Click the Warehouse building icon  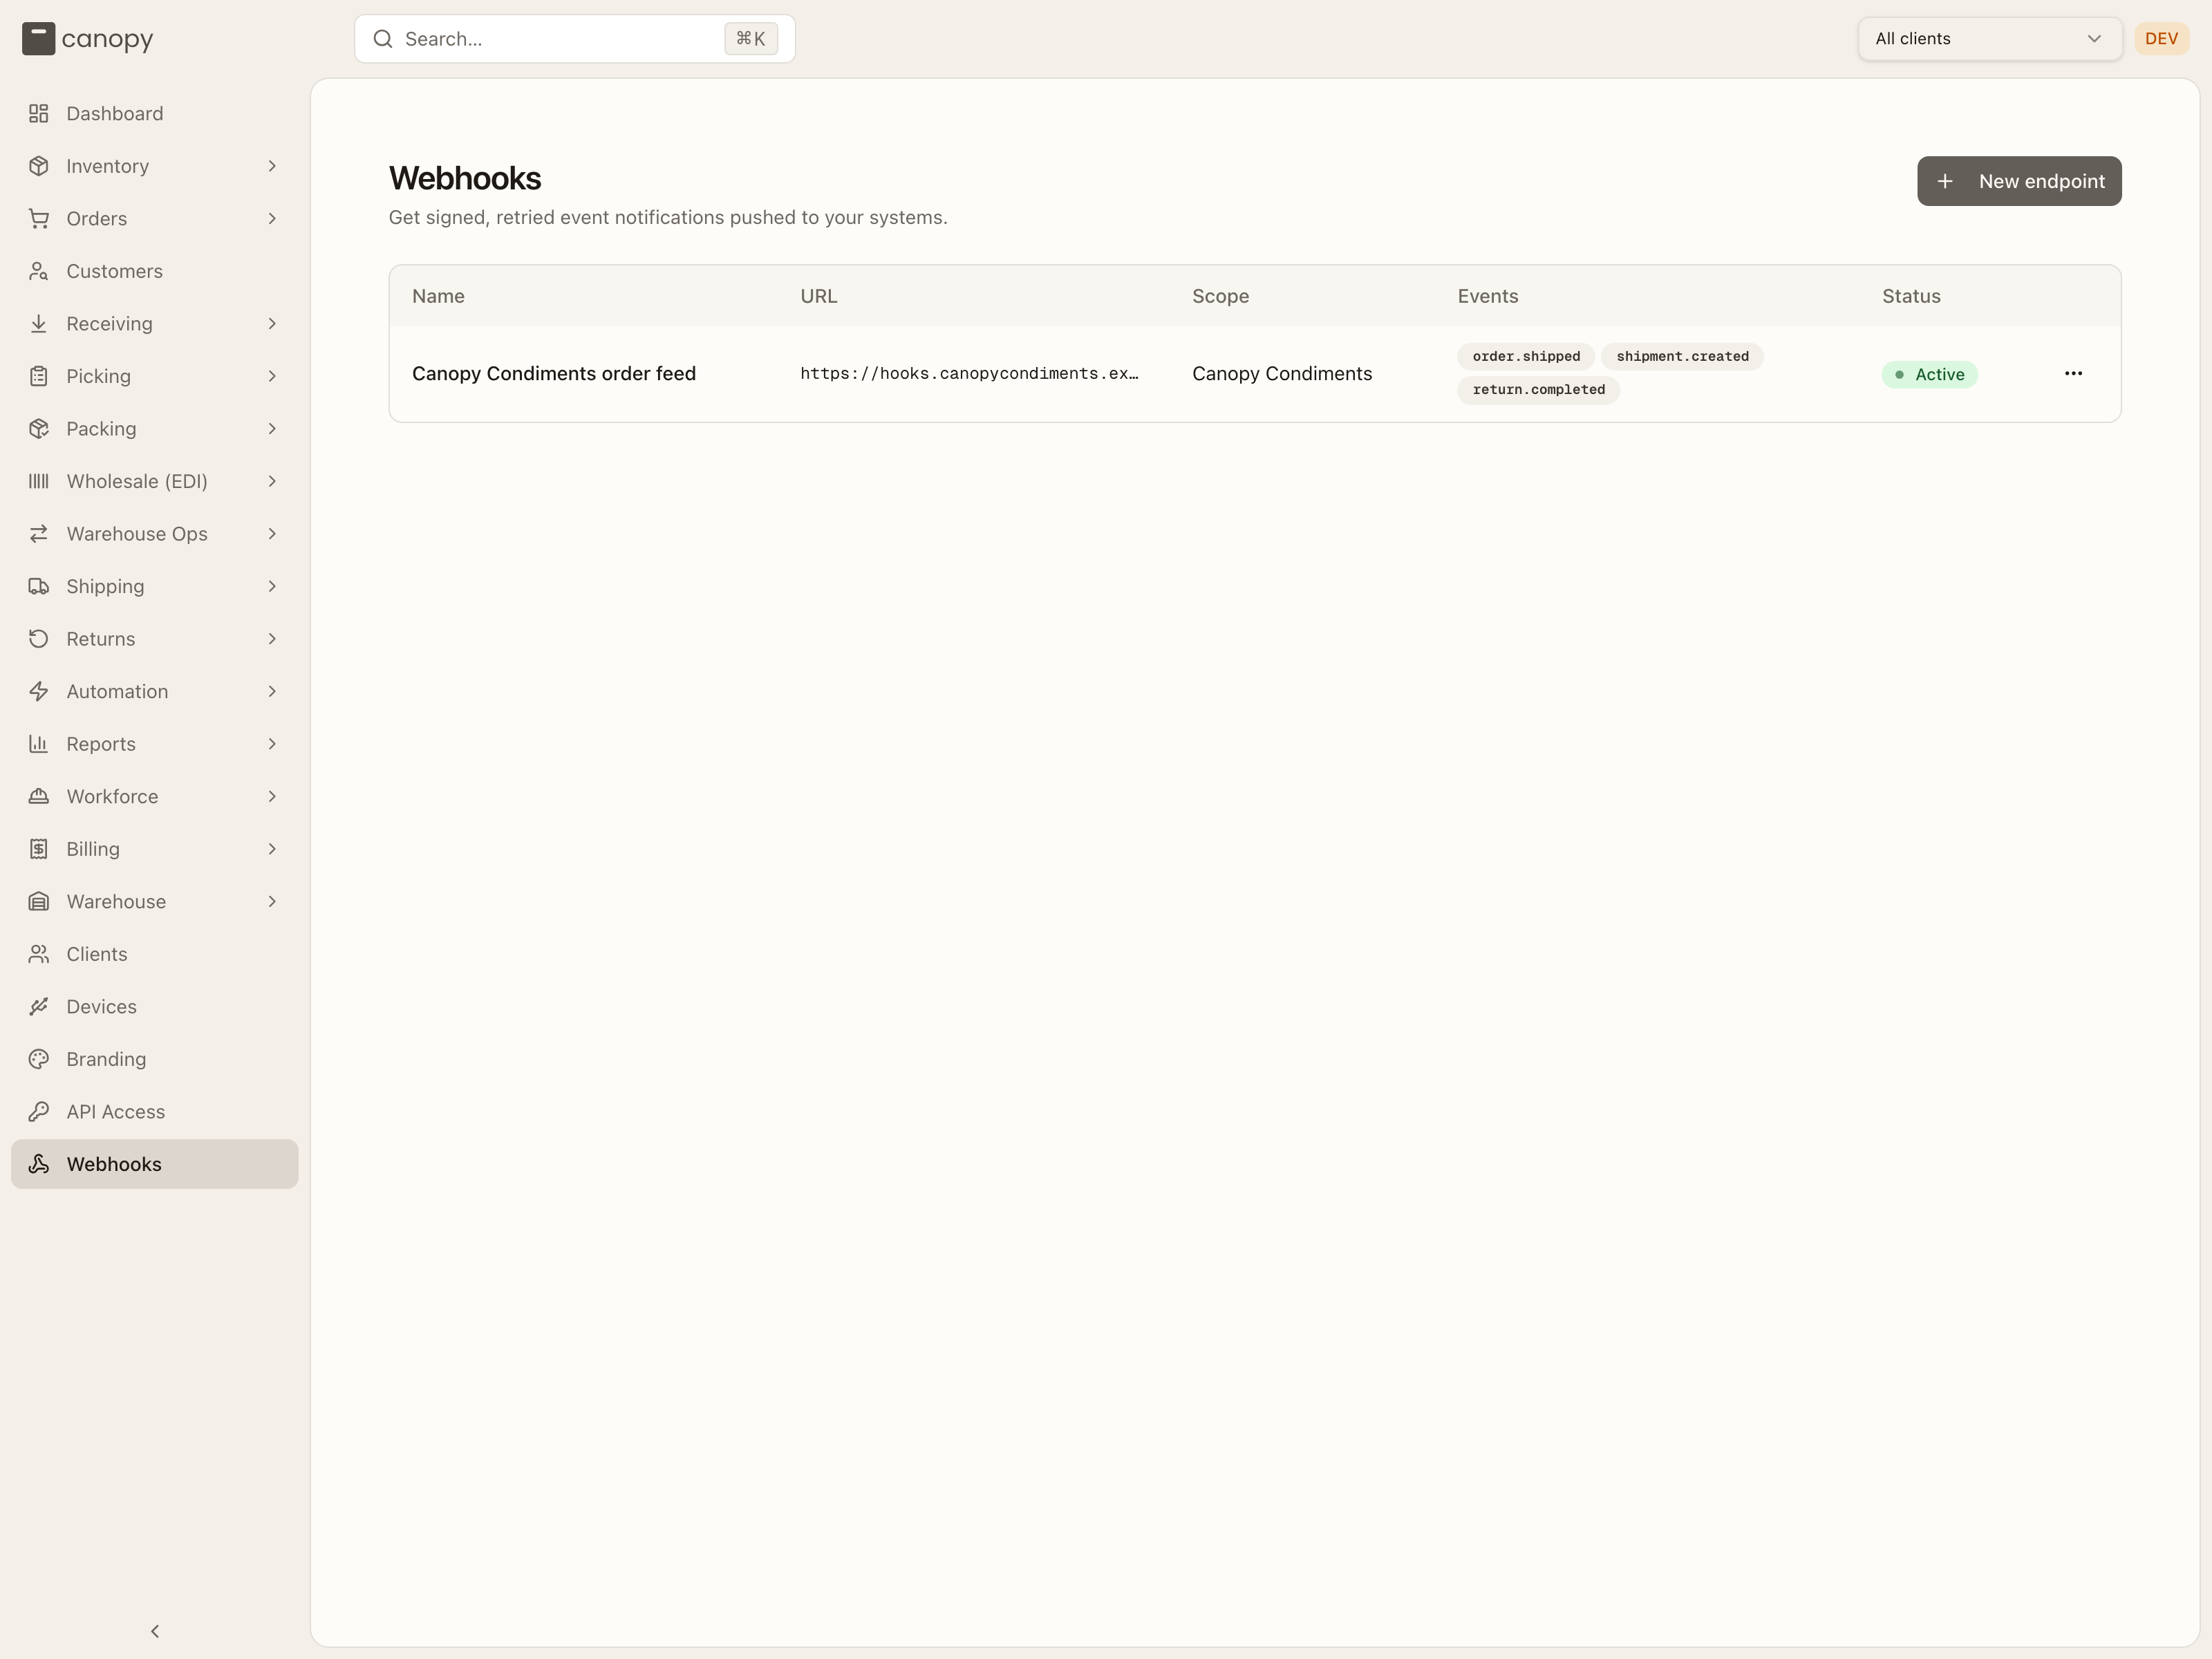[39, 901]
